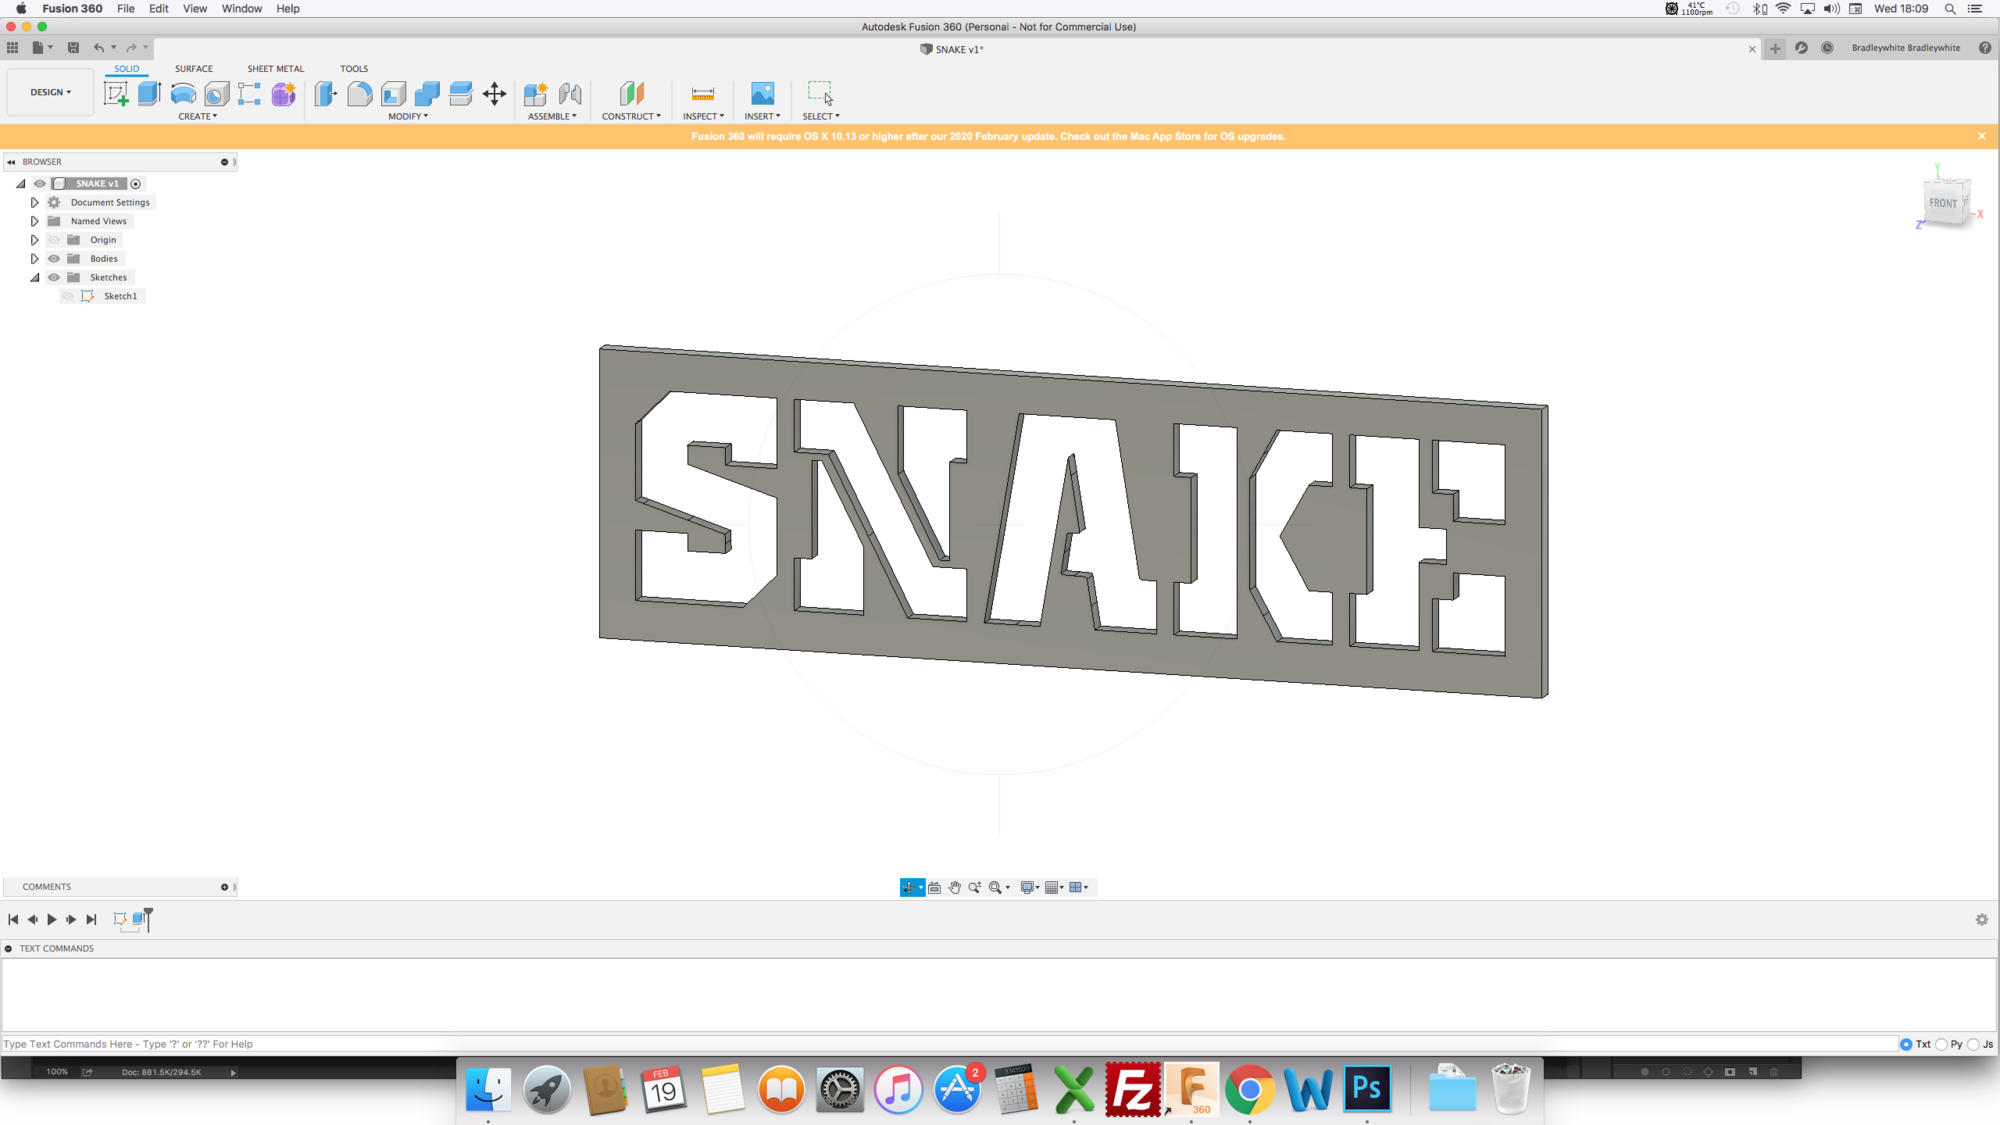The image size is (2000, 1125).
Task: Select the Fillet tool
Action: pyautogui.click(x=360, y=94)
